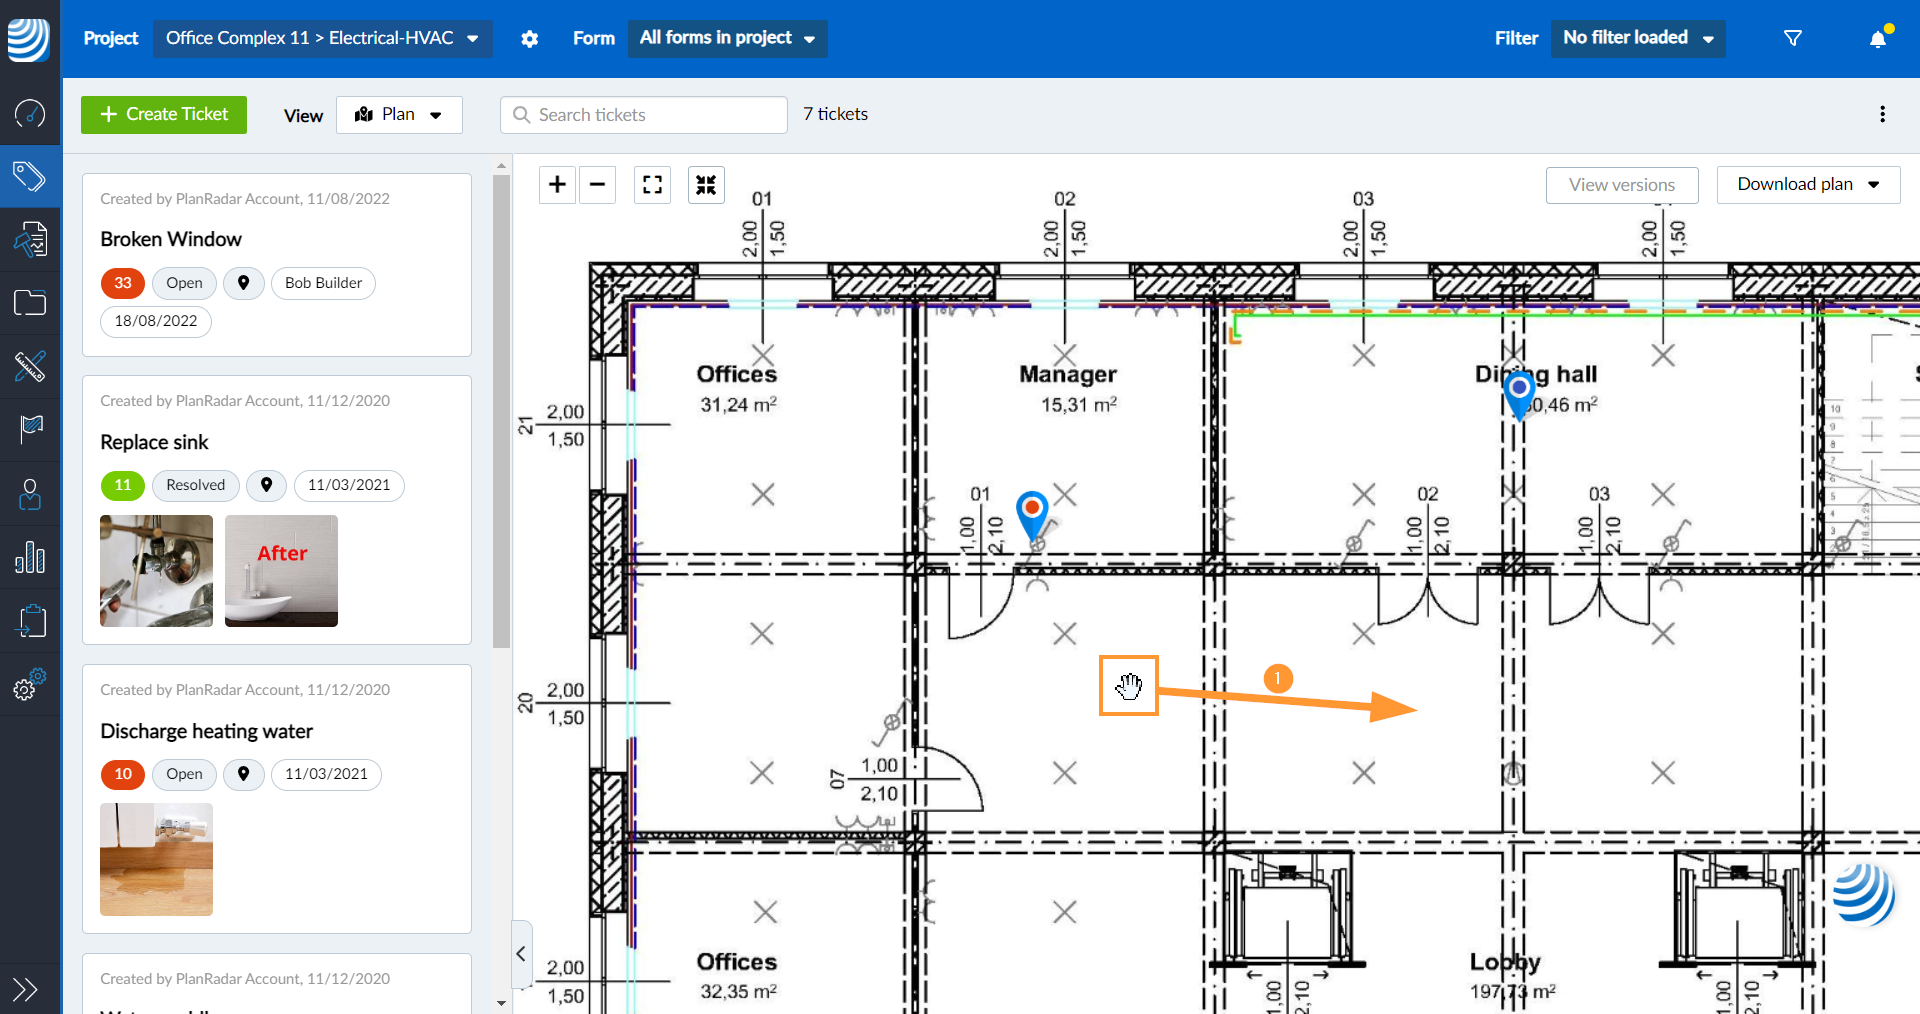This screenshot has width=1920, height=1014.
Task: Open the three-dot more options menu
Action: (1883, 114)
